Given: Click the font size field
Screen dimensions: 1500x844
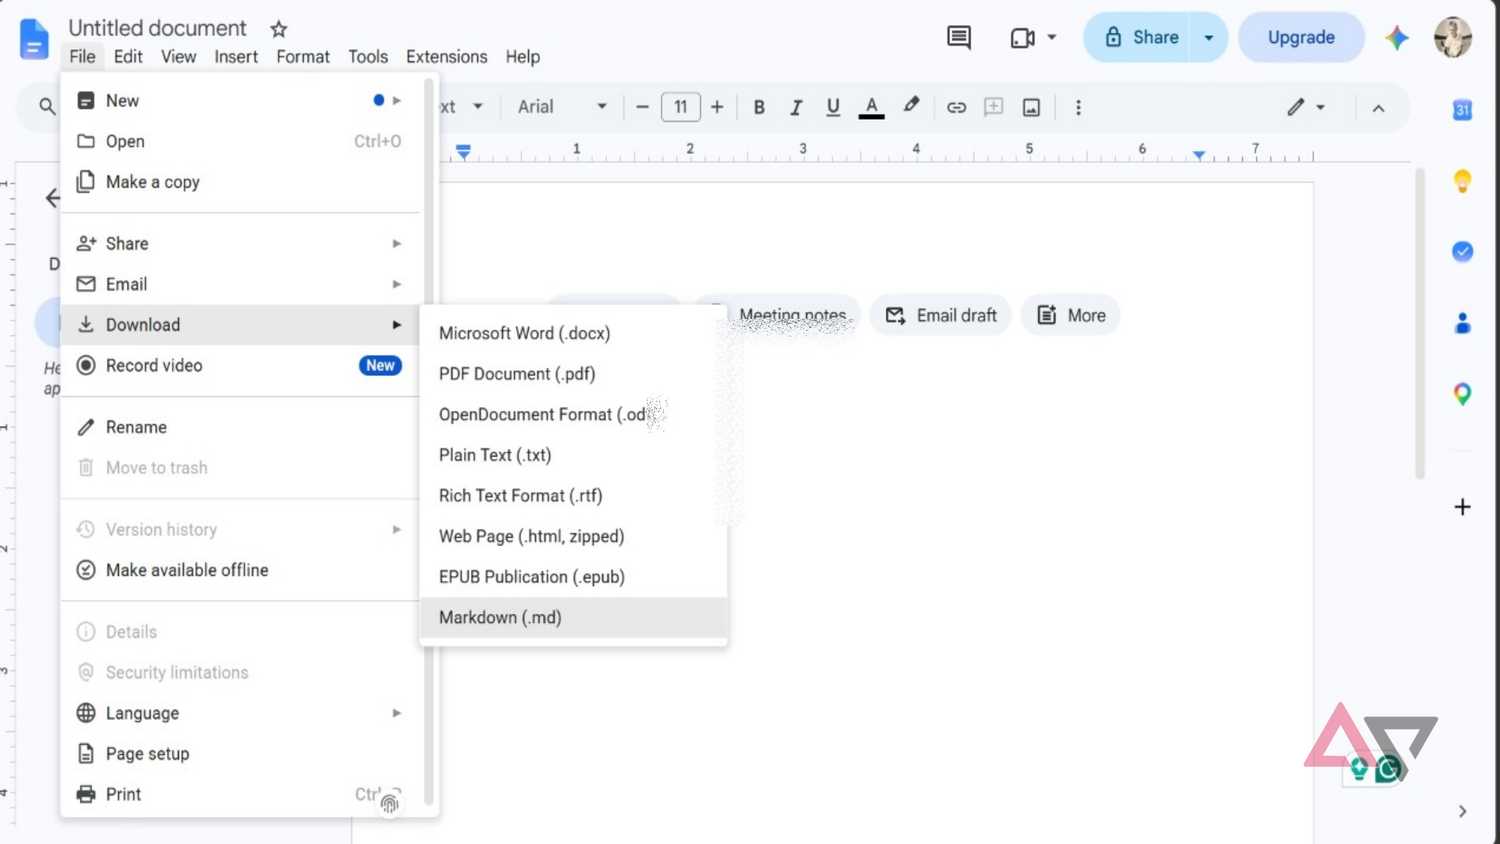Looking at the screenshot, I should coord(680,107).
